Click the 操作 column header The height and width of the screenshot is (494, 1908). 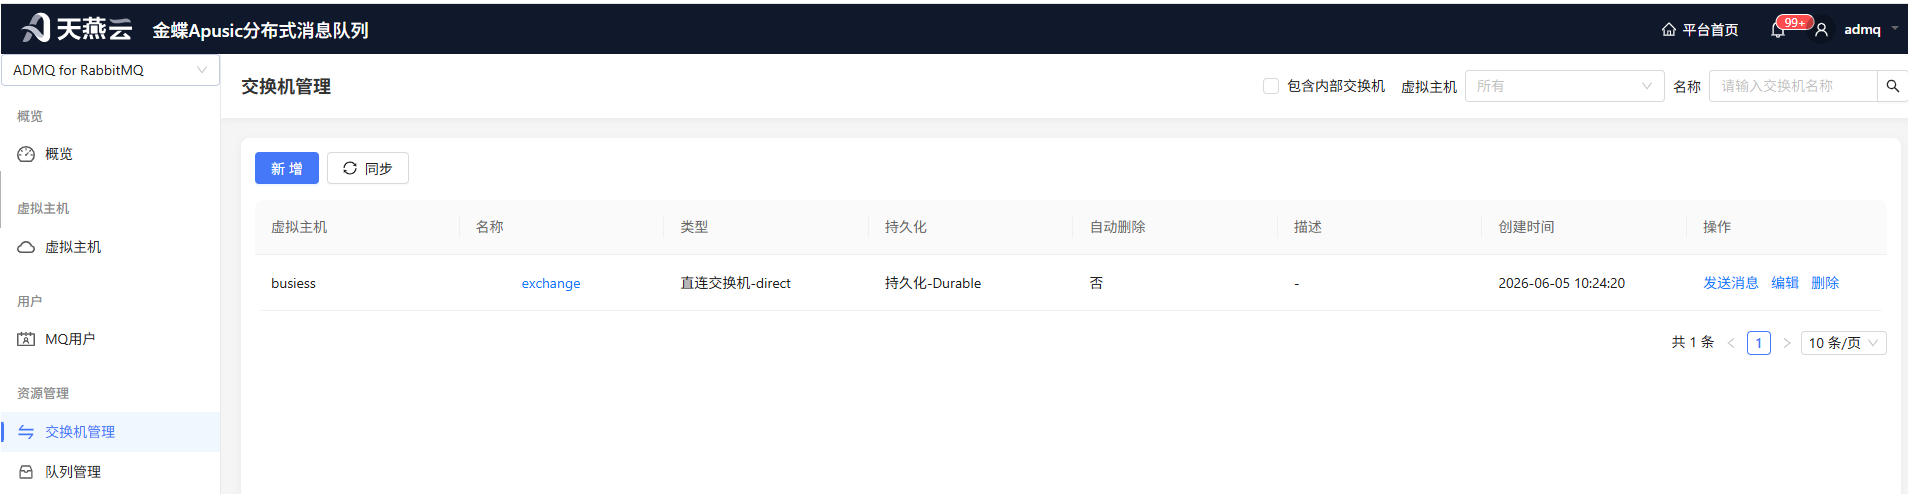coord(1717,227)
